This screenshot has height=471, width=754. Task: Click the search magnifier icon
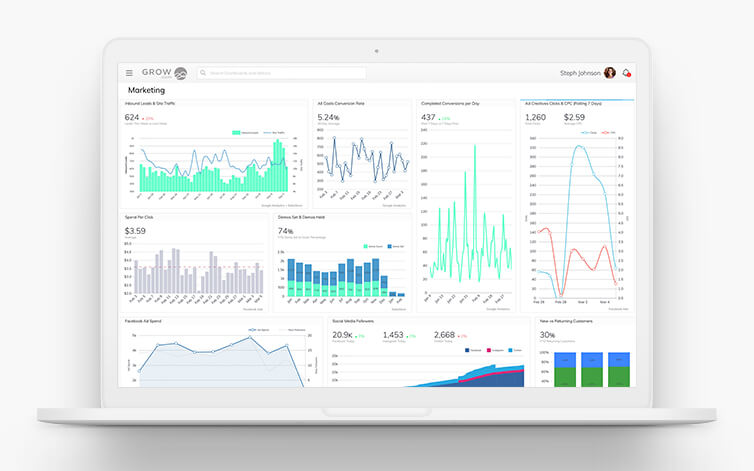[x=203, y=73]
